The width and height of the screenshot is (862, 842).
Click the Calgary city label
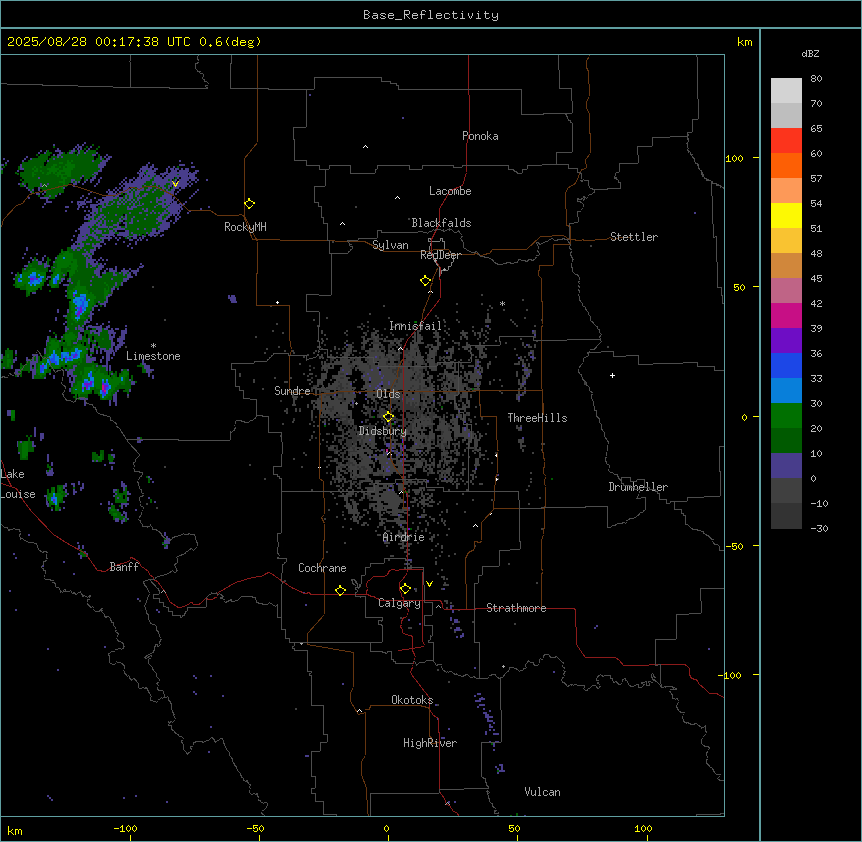(399, 603)
